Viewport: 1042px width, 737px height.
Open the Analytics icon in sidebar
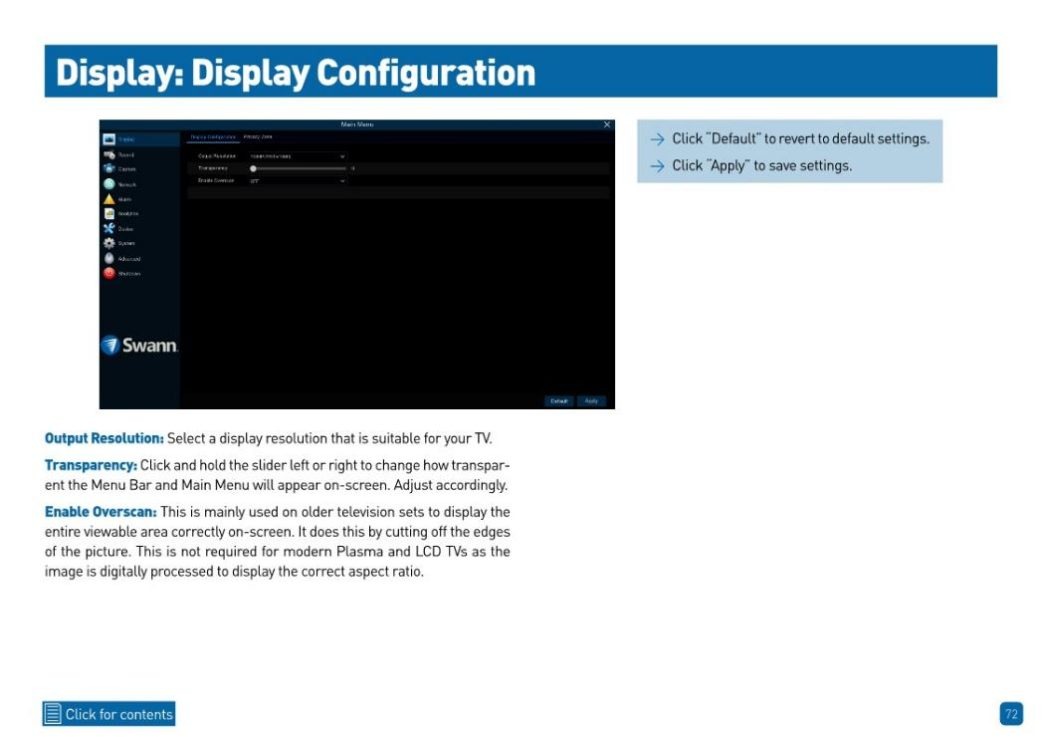[x=109, y=213]
